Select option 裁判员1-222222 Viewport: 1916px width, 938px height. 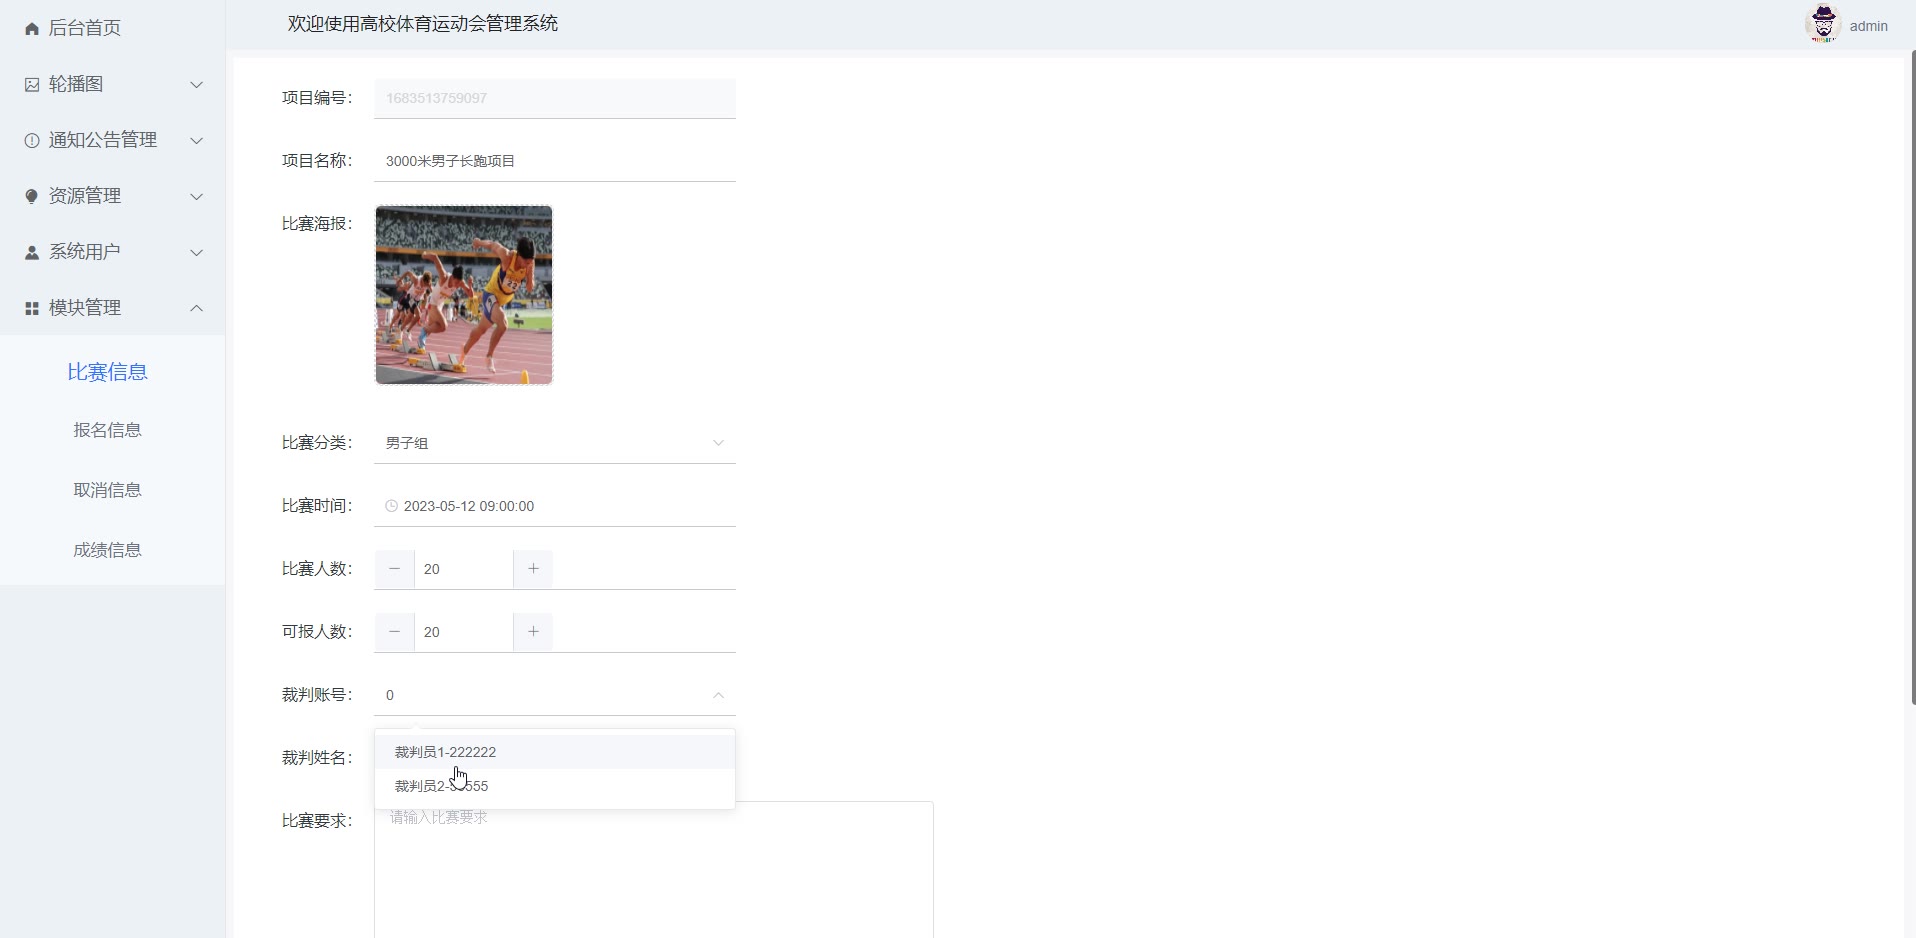point(555,752)
